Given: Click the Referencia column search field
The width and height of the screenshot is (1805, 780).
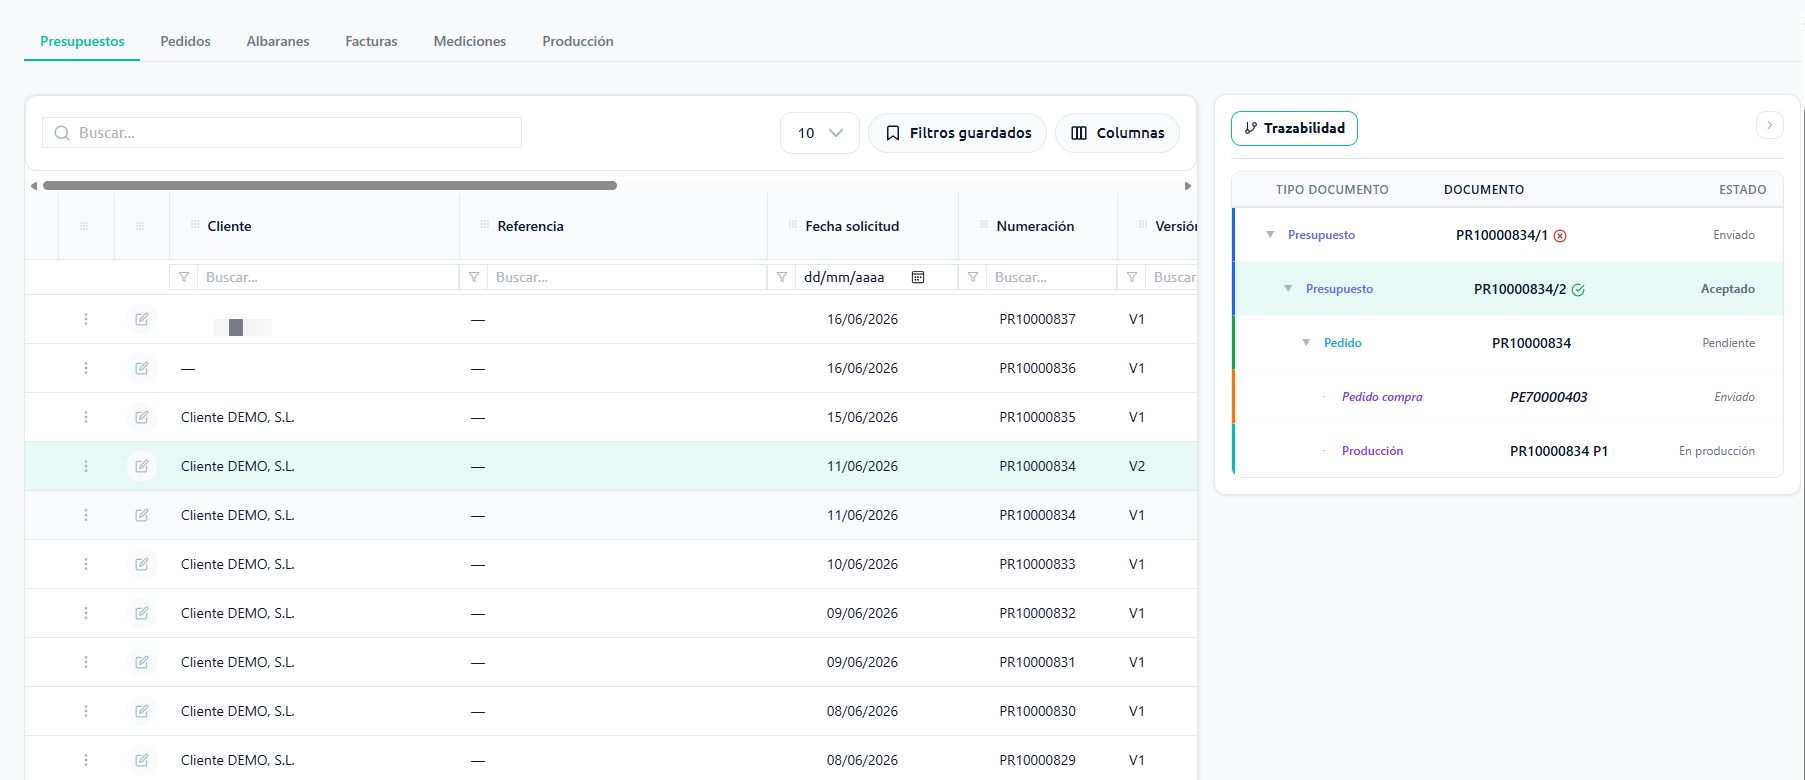Looking at the screenshot, I should 626,277.
